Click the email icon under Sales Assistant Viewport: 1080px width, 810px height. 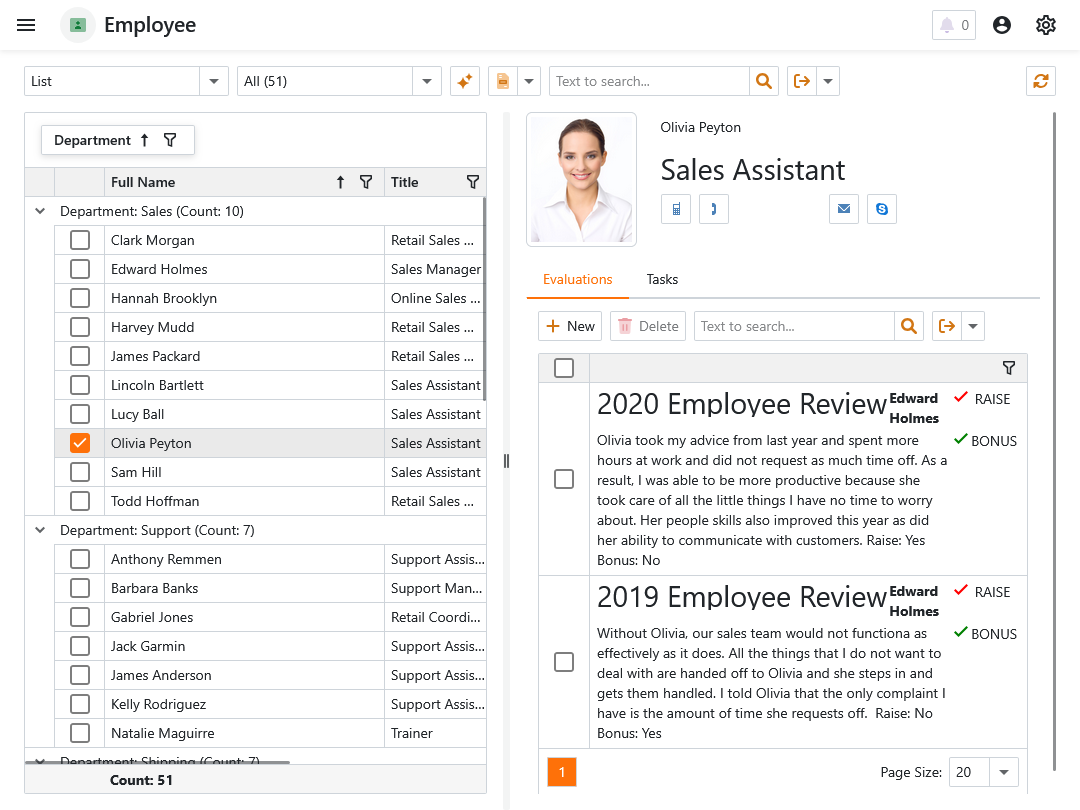(844, 209)
